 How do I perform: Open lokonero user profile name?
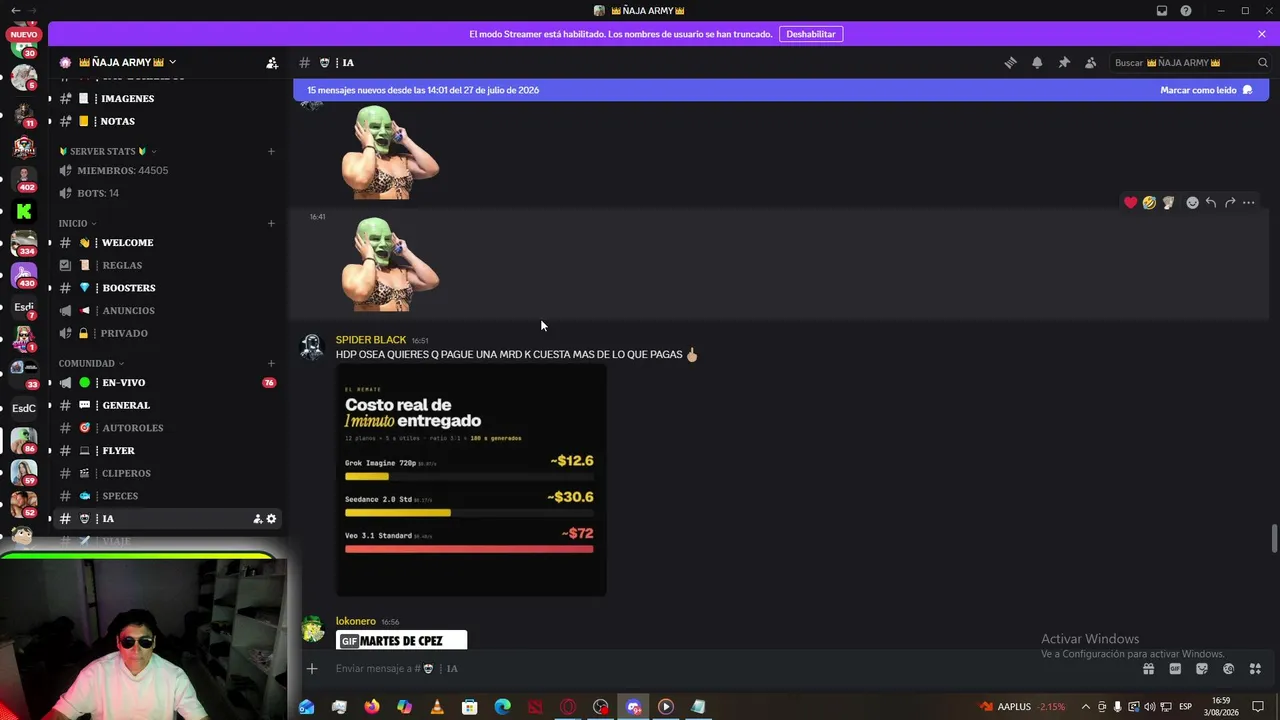coord(356,621)
